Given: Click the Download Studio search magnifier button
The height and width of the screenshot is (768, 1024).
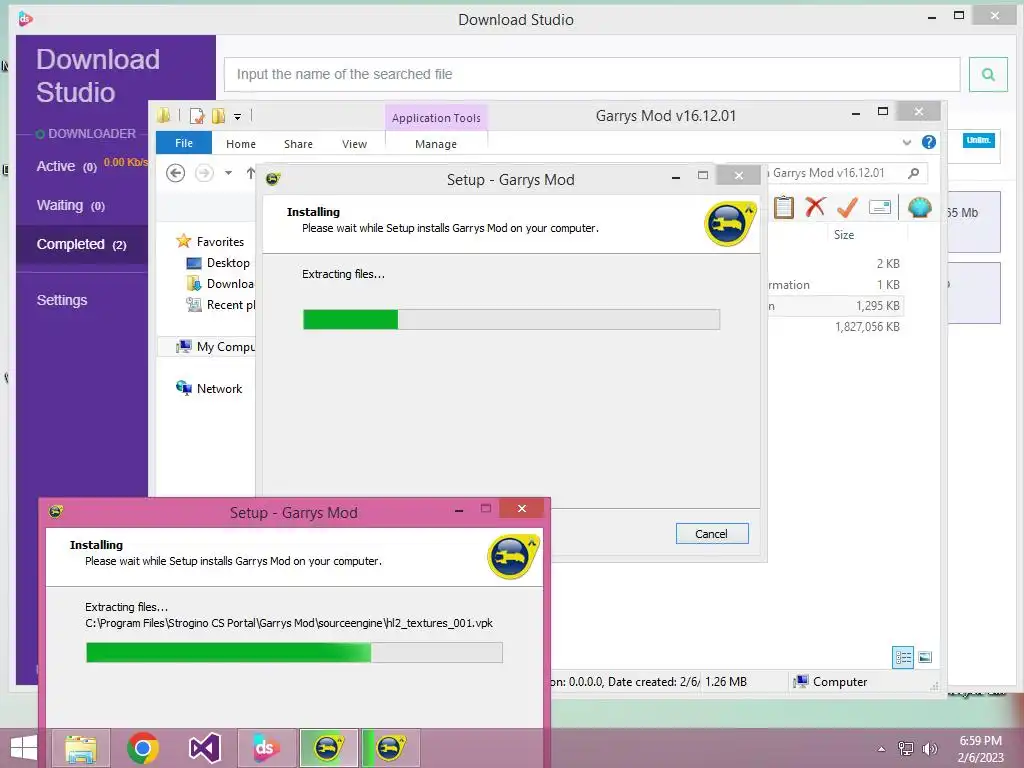Looking at the screenshot, I should click(x=988, y=74).
